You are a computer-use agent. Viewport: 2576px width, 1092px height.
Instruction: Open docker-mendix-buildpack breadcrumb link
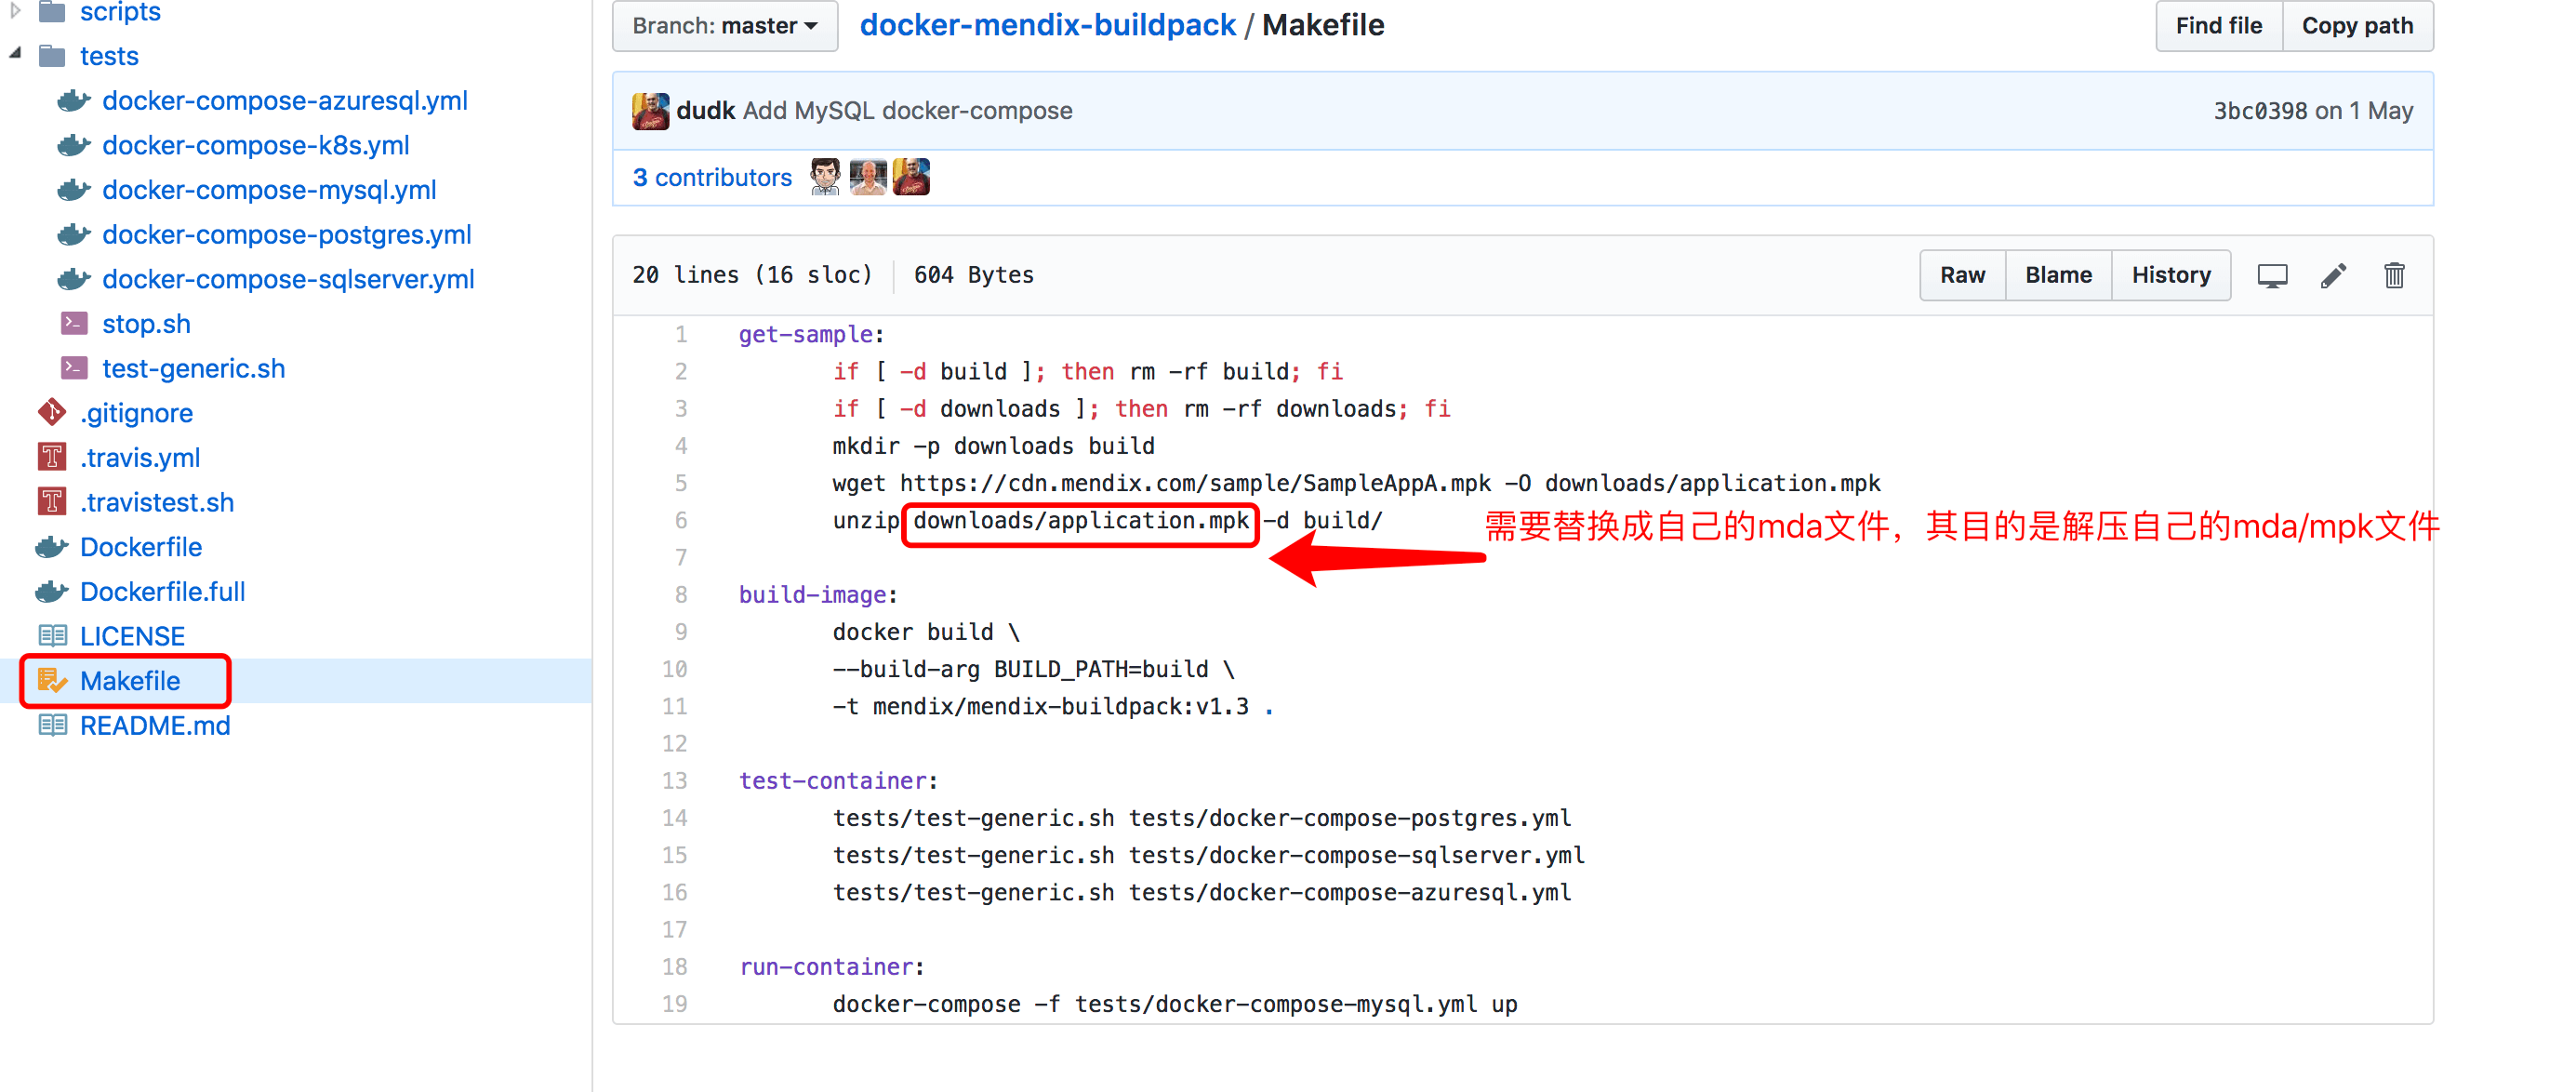click(x=1047, y=25)
